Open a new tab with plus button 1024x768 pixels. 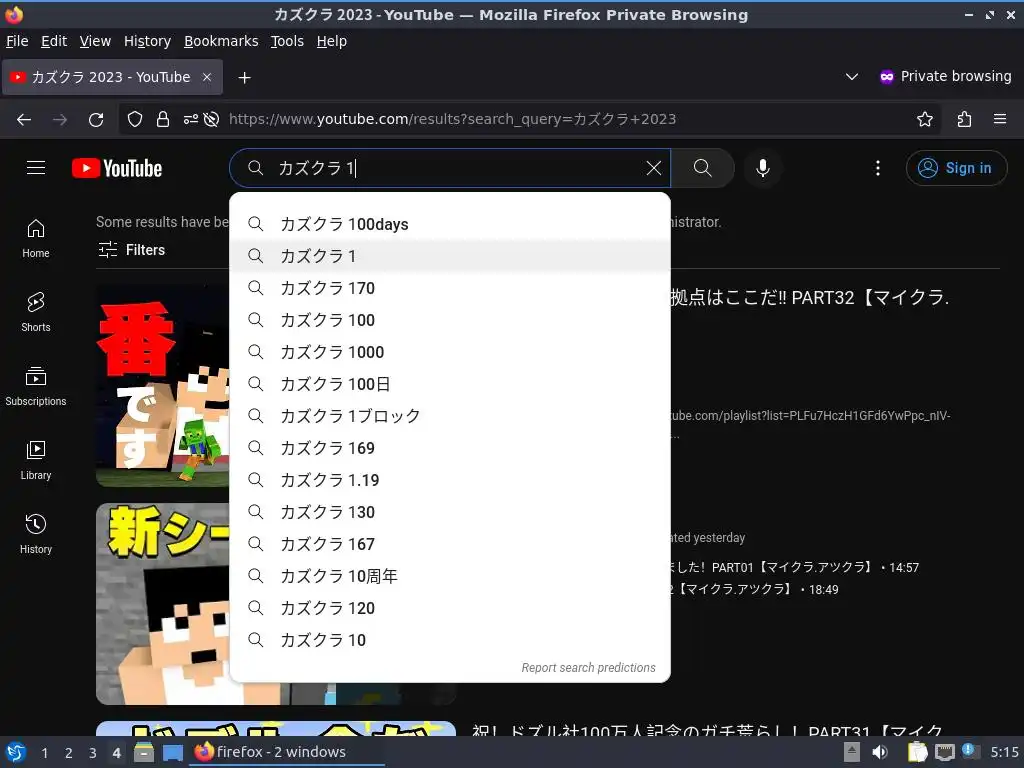coord(244,78)
